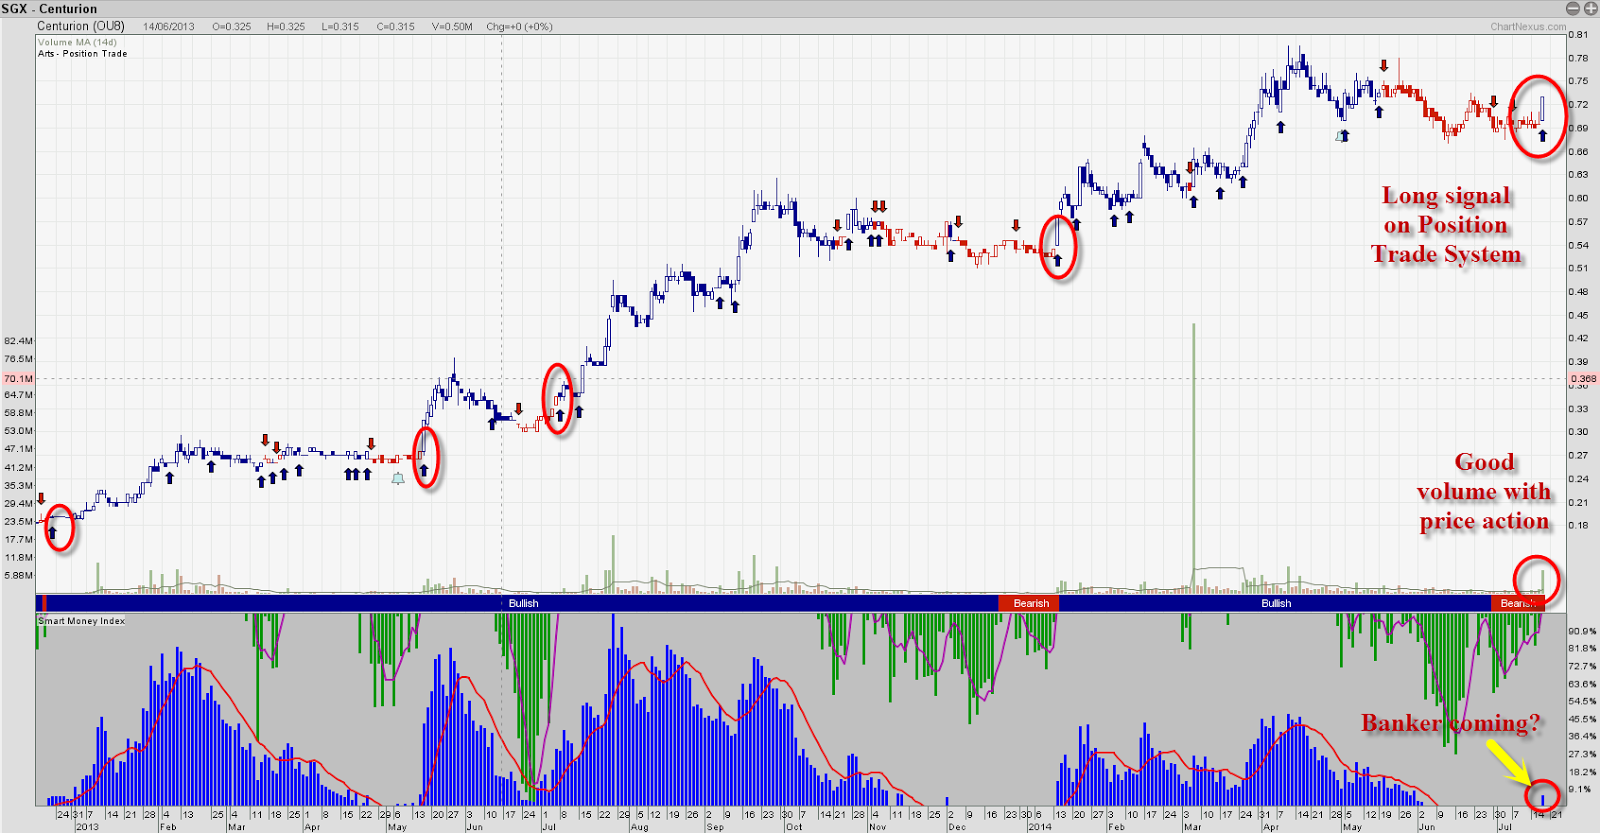This screenshot has width=1600, height=833.
Task: Click the 90.9% Smart Money axis label
Action: coord(1583,631)
